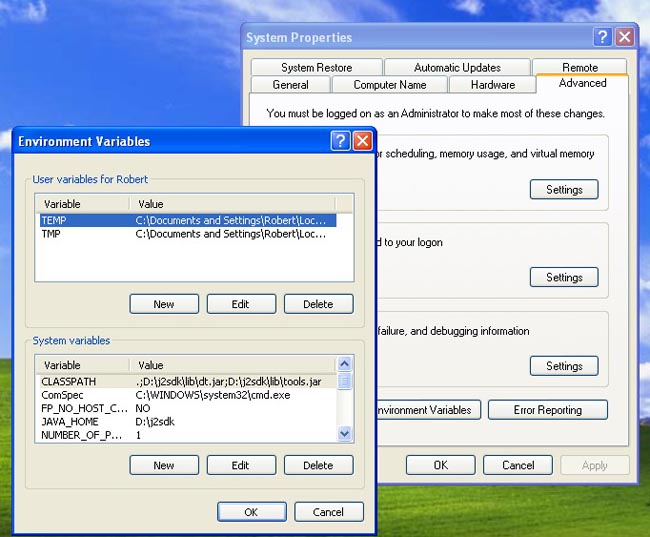Go to the Hardware tab
Screen dimensions: 650x537
click(x=492, y=85)
